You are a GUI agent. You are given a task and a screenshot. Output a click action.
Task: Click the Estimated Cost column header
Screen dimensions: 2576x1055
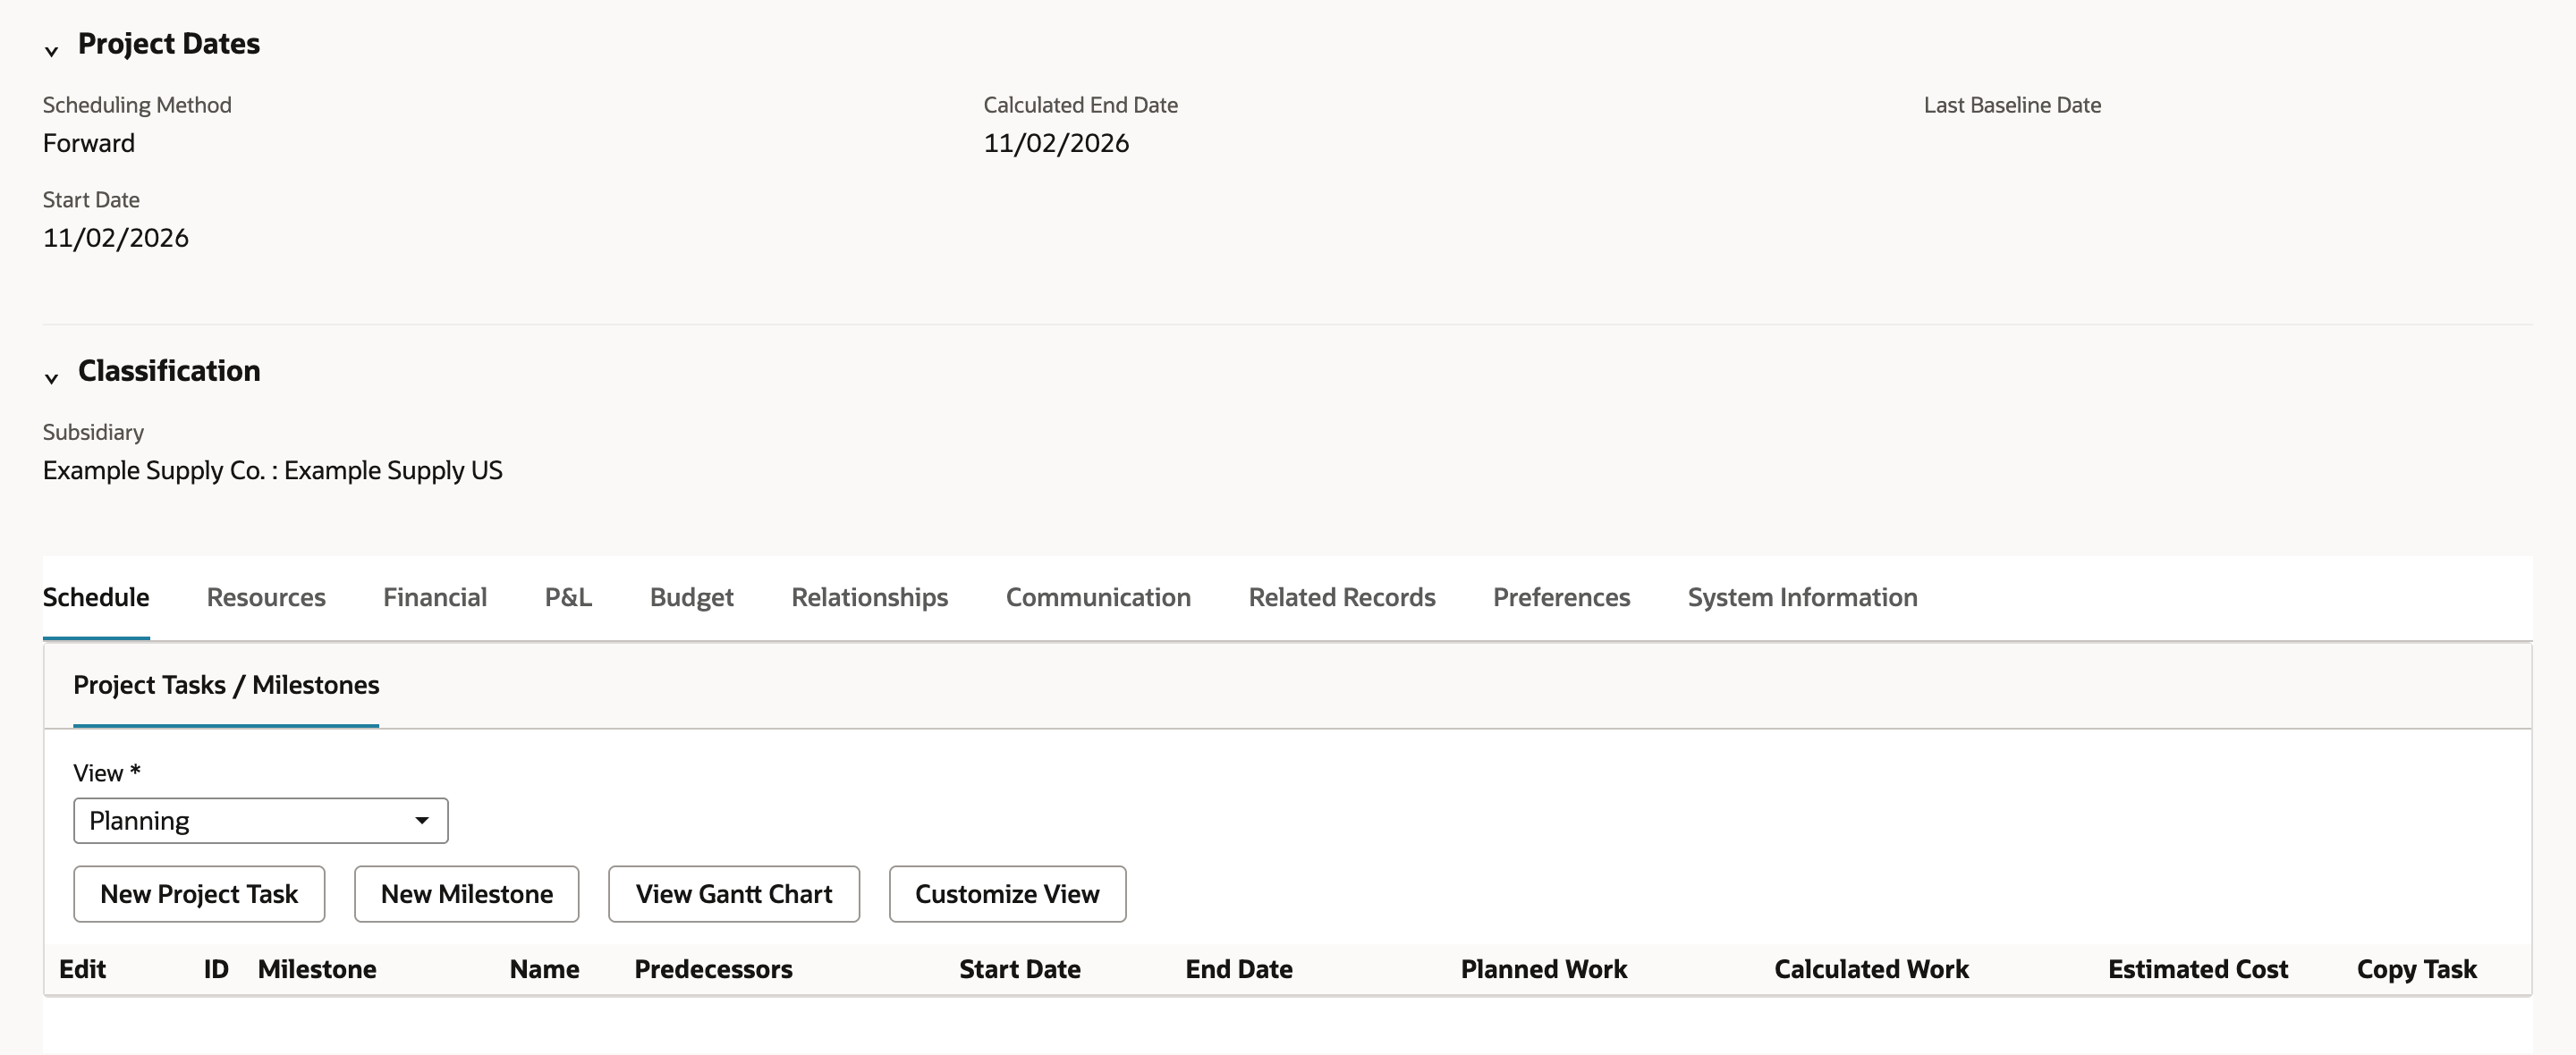2198,969
